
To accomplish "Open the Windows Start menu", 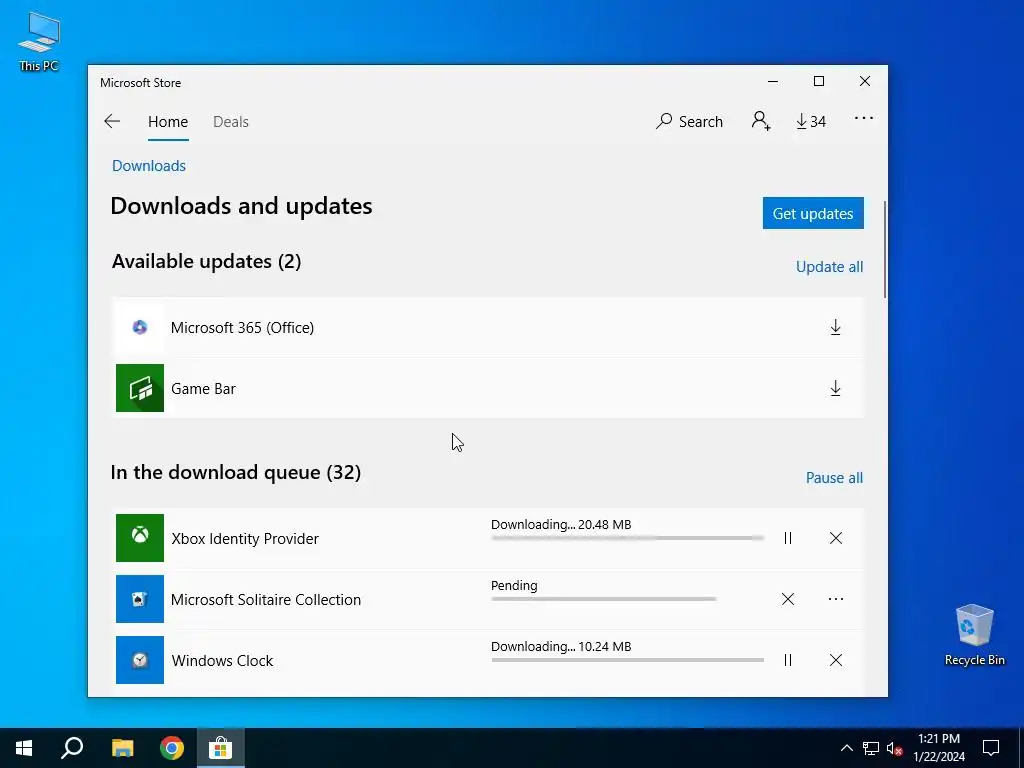I will coord(24,748).
